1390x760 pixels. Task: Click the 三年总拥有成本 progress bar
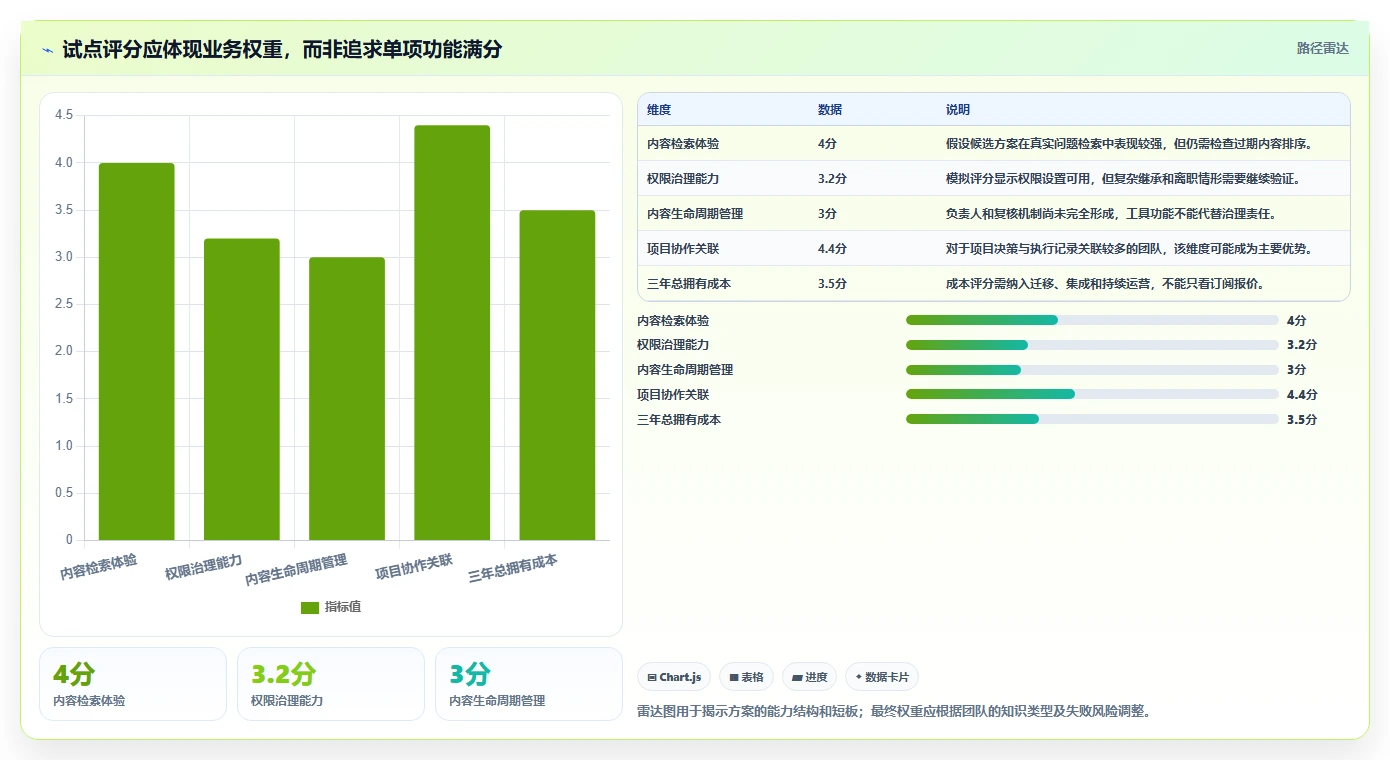[1092, 419]
